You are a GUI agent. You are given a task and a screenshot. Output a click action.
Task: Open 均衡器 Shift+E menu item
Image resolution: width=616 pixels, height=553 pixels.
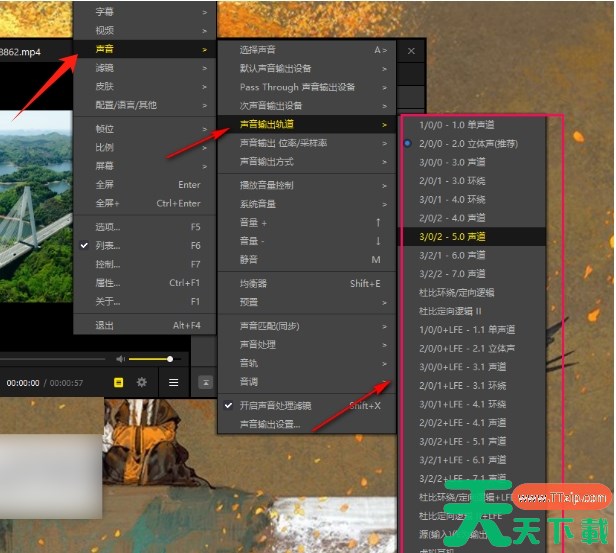[306, 284]
